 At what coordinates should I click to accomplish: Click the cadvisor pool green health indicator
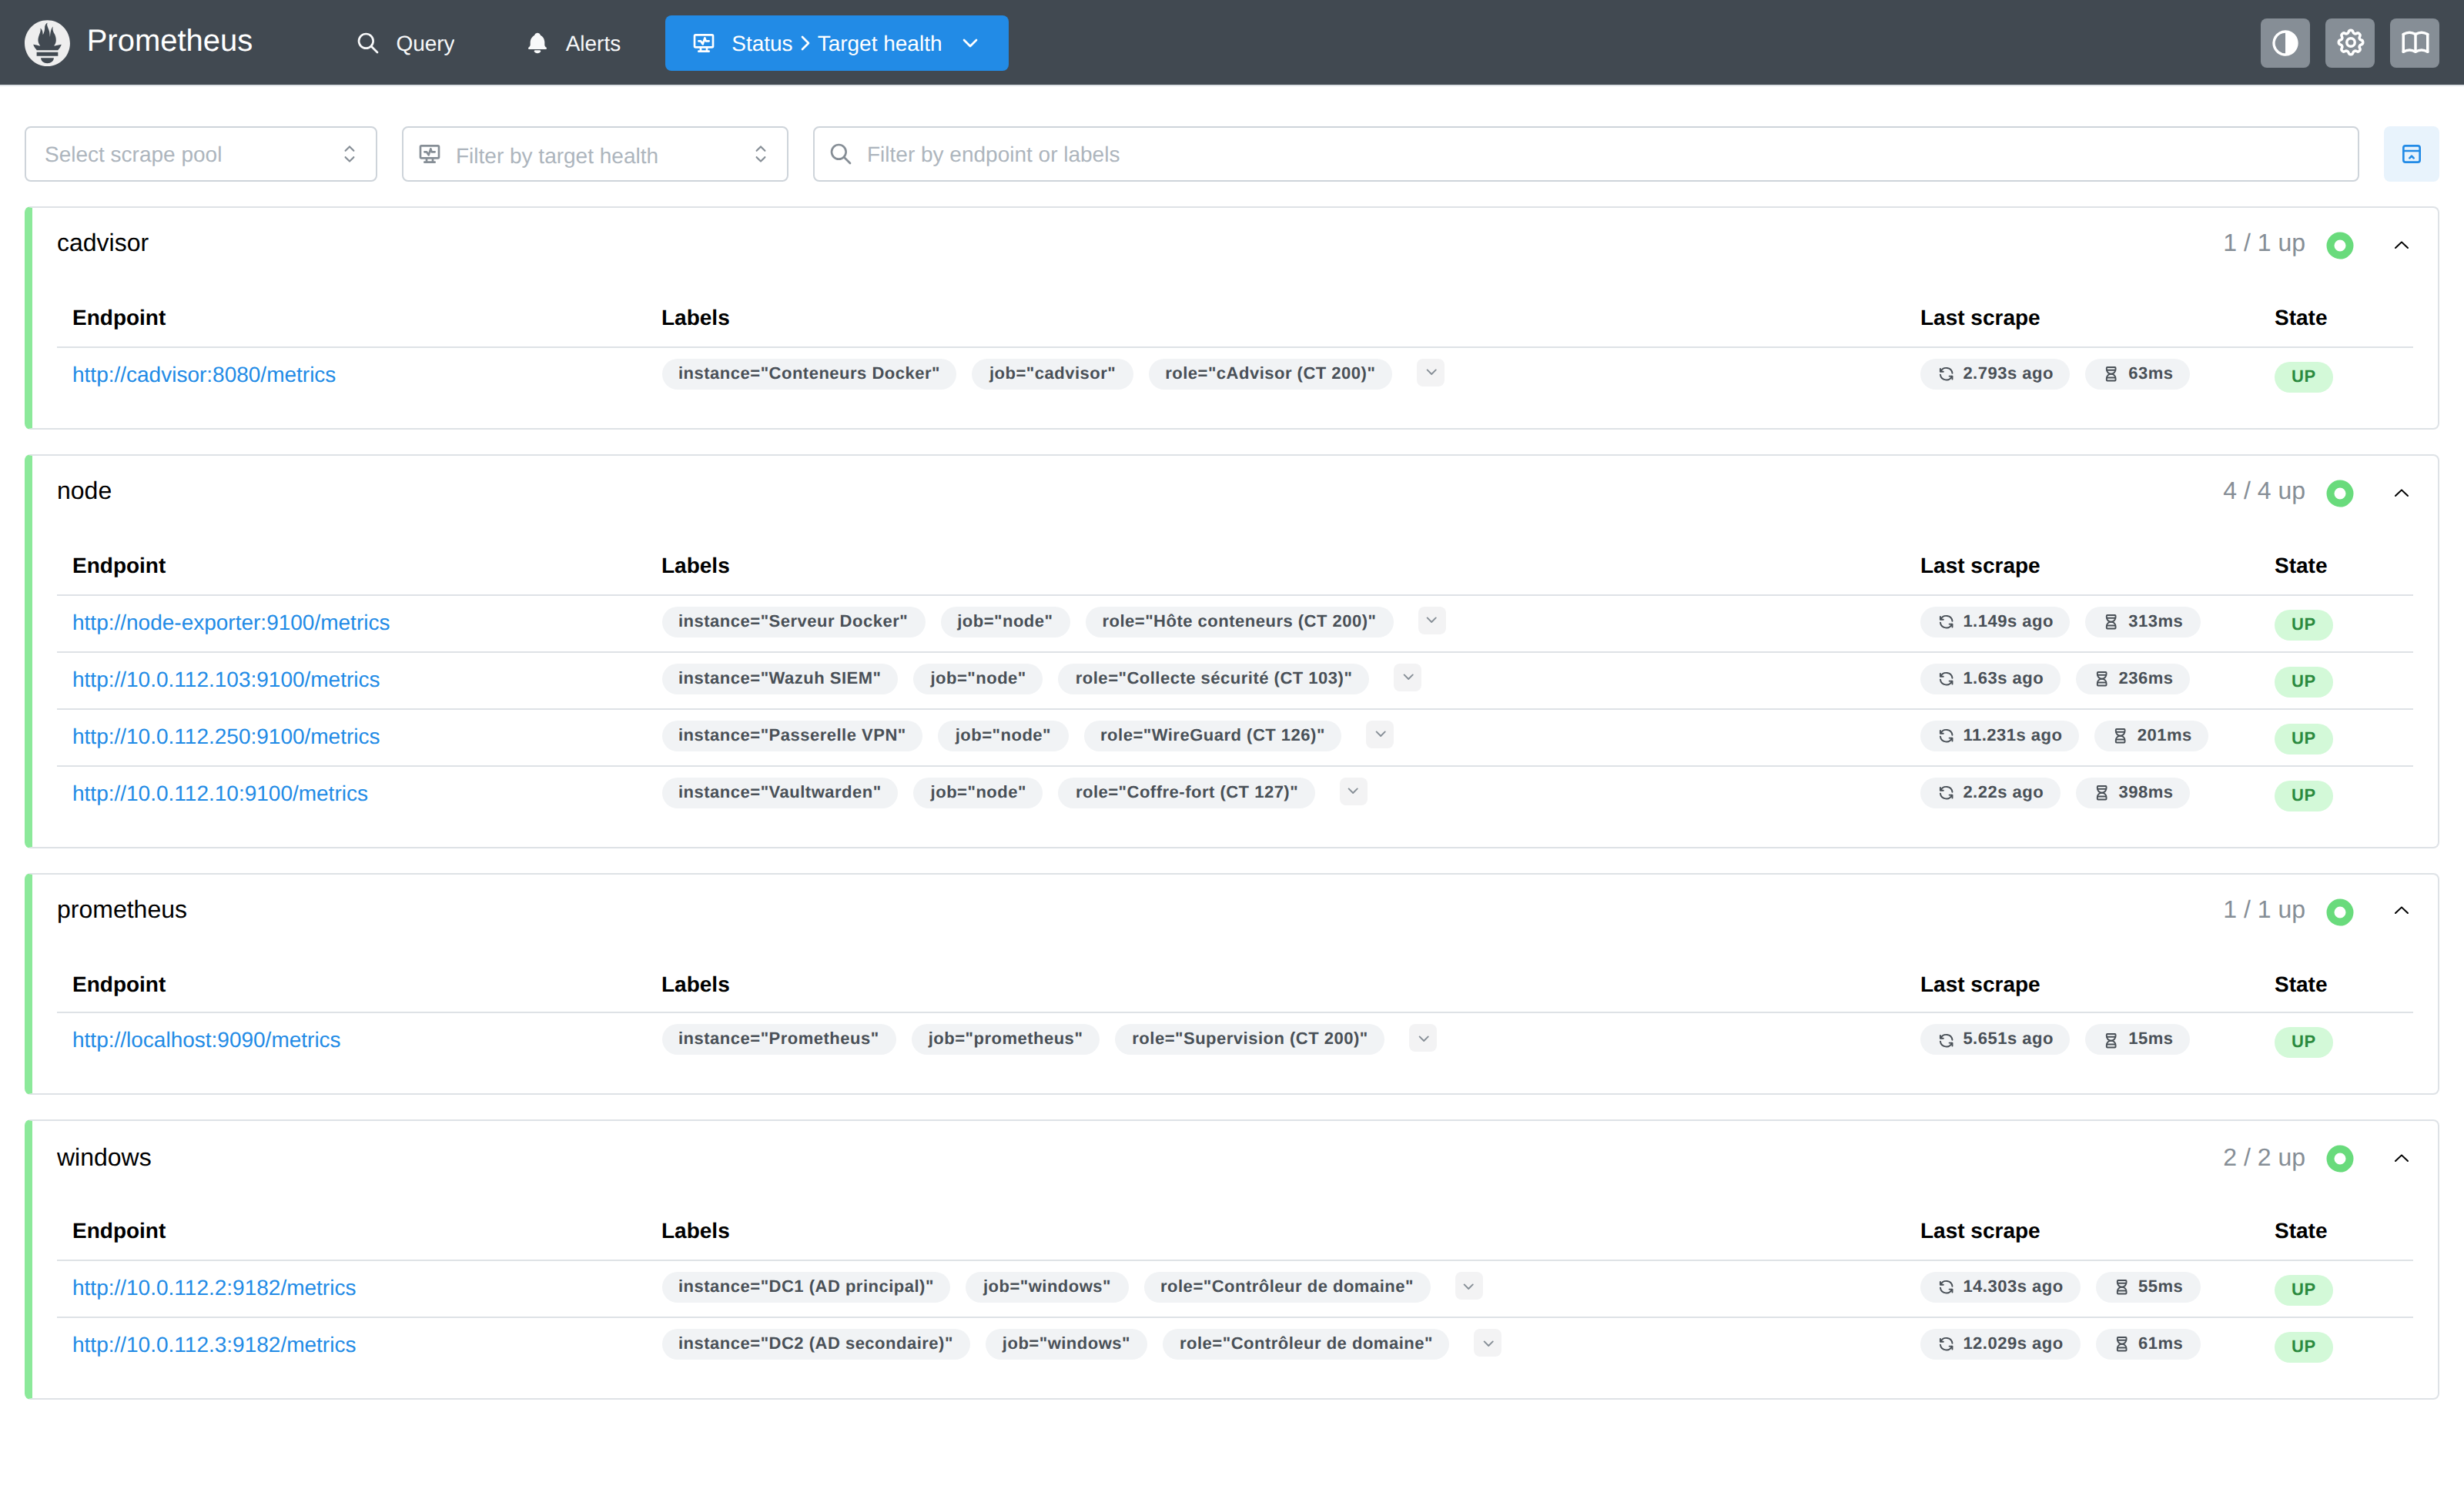pyautogui.click(x=2340, y=245)
